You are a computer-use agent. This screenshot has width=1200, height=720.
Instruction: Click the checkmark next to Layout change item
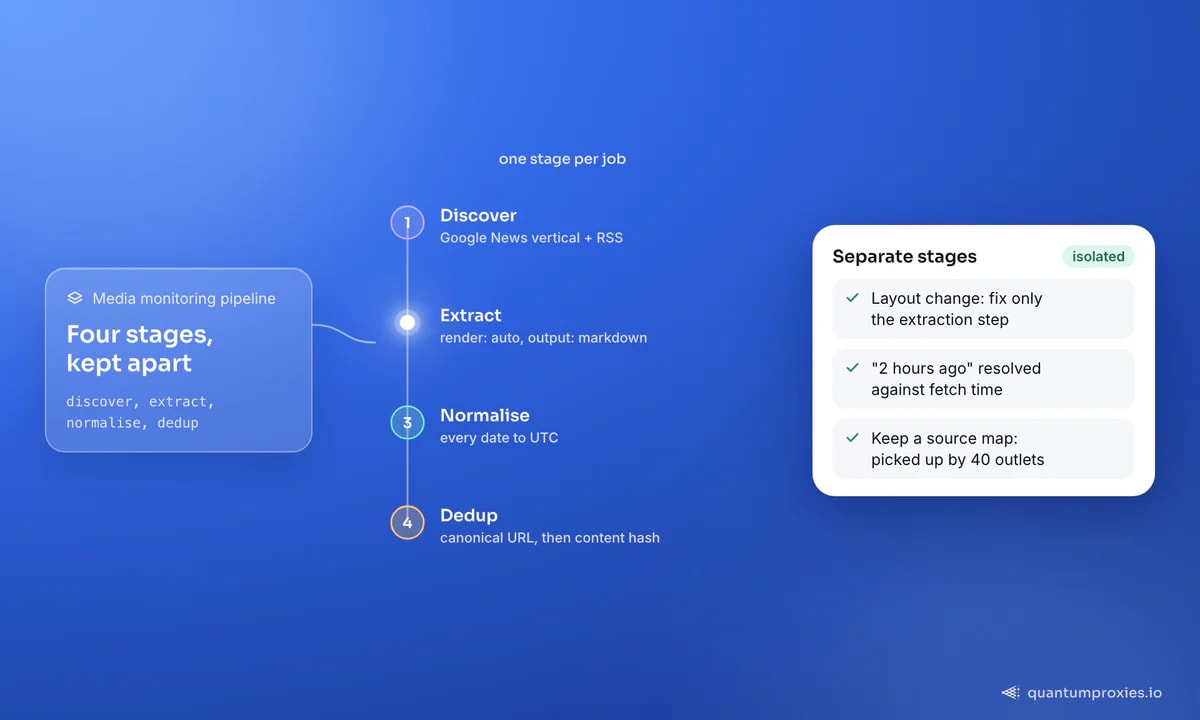click(852, 298)
